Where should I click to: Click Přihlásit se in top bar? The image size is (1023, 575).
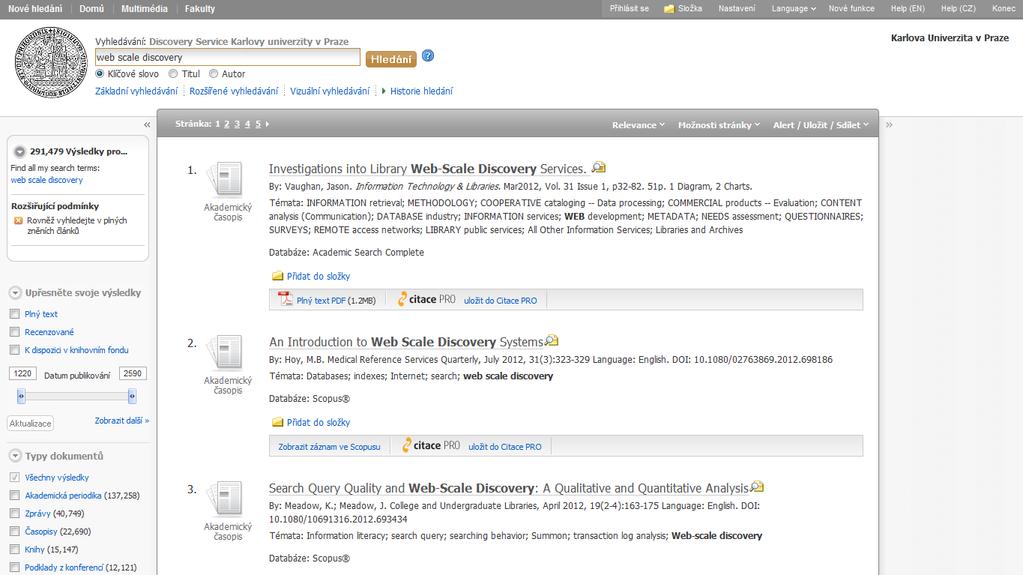[x=629, y=8]
